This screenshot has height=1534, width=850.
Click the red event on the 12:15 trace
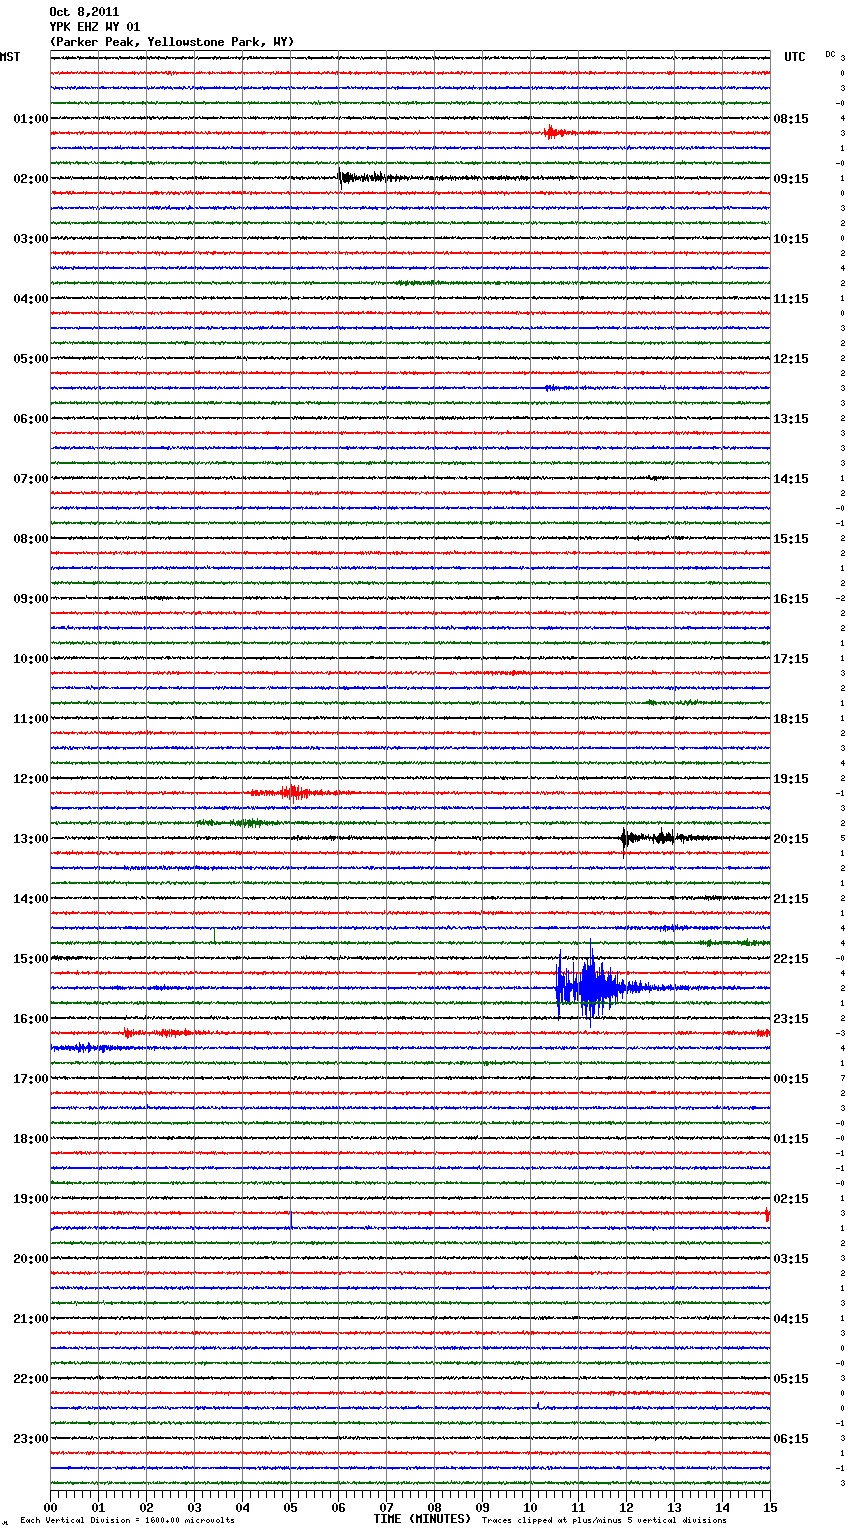click(295, 793)
